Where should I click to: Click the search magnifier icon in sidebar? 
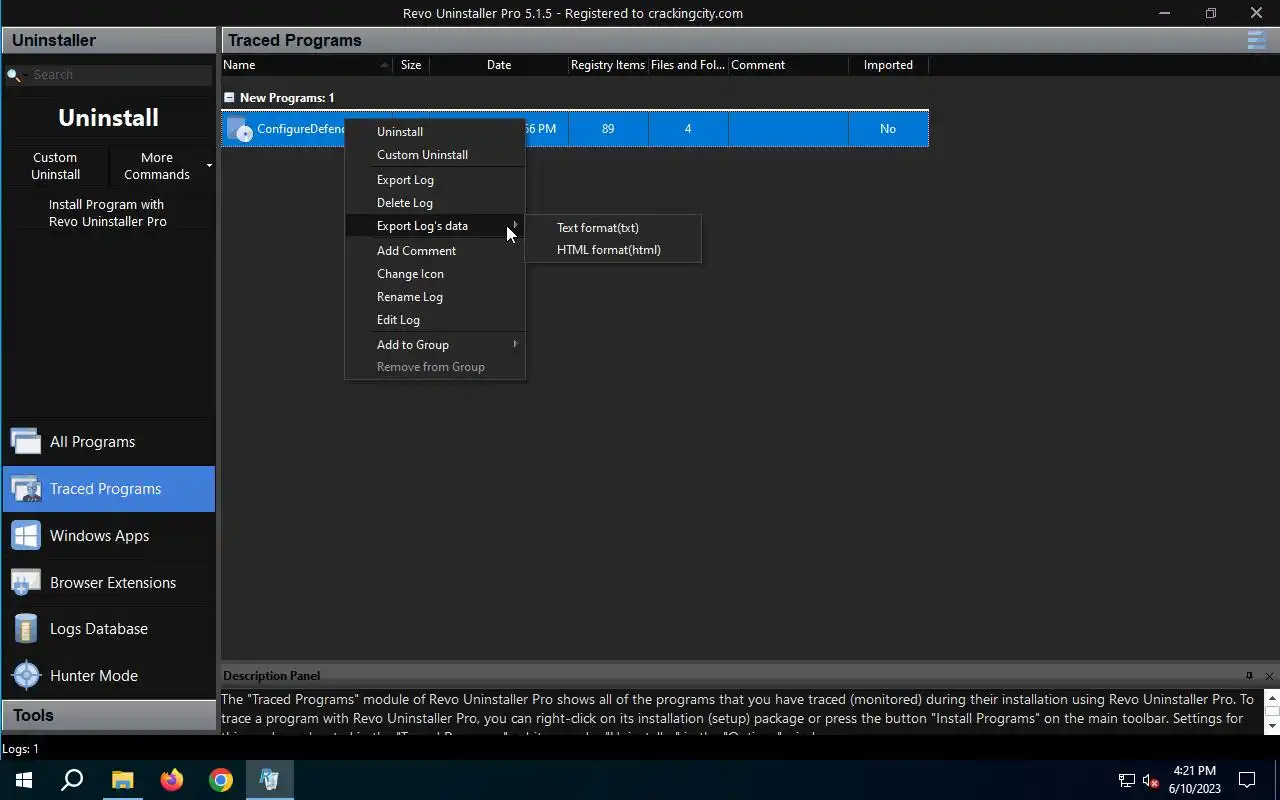14,75
